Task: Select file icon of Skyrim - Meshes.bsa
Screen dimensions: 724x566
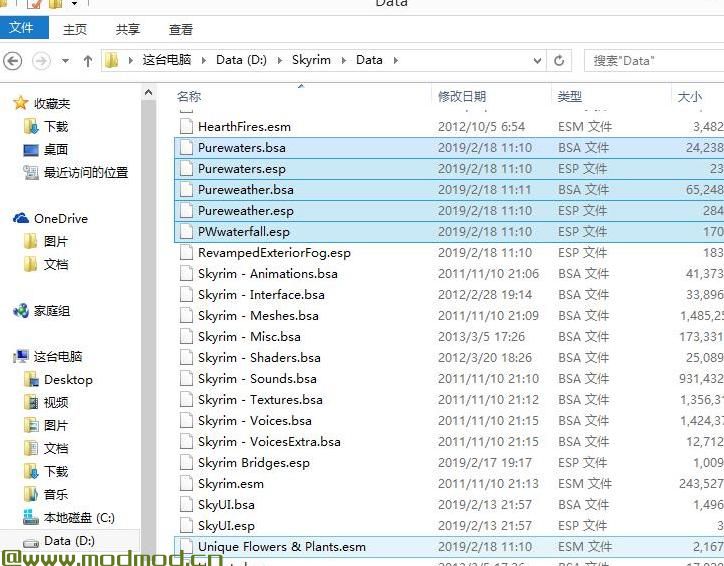Action: [186, 316]
